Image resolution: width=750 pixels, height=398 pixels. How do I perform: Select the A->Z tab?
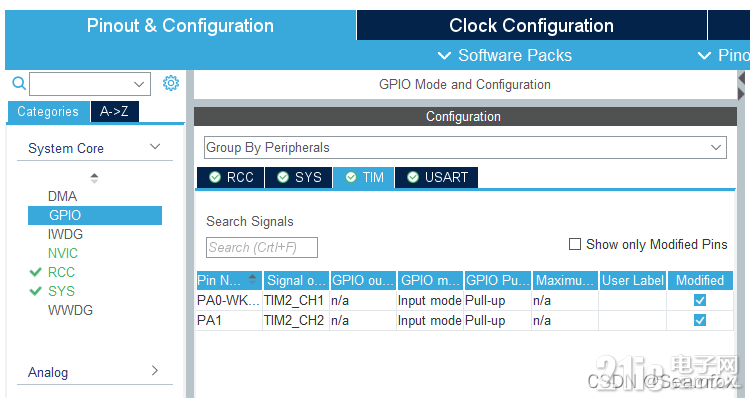[114, 111]
